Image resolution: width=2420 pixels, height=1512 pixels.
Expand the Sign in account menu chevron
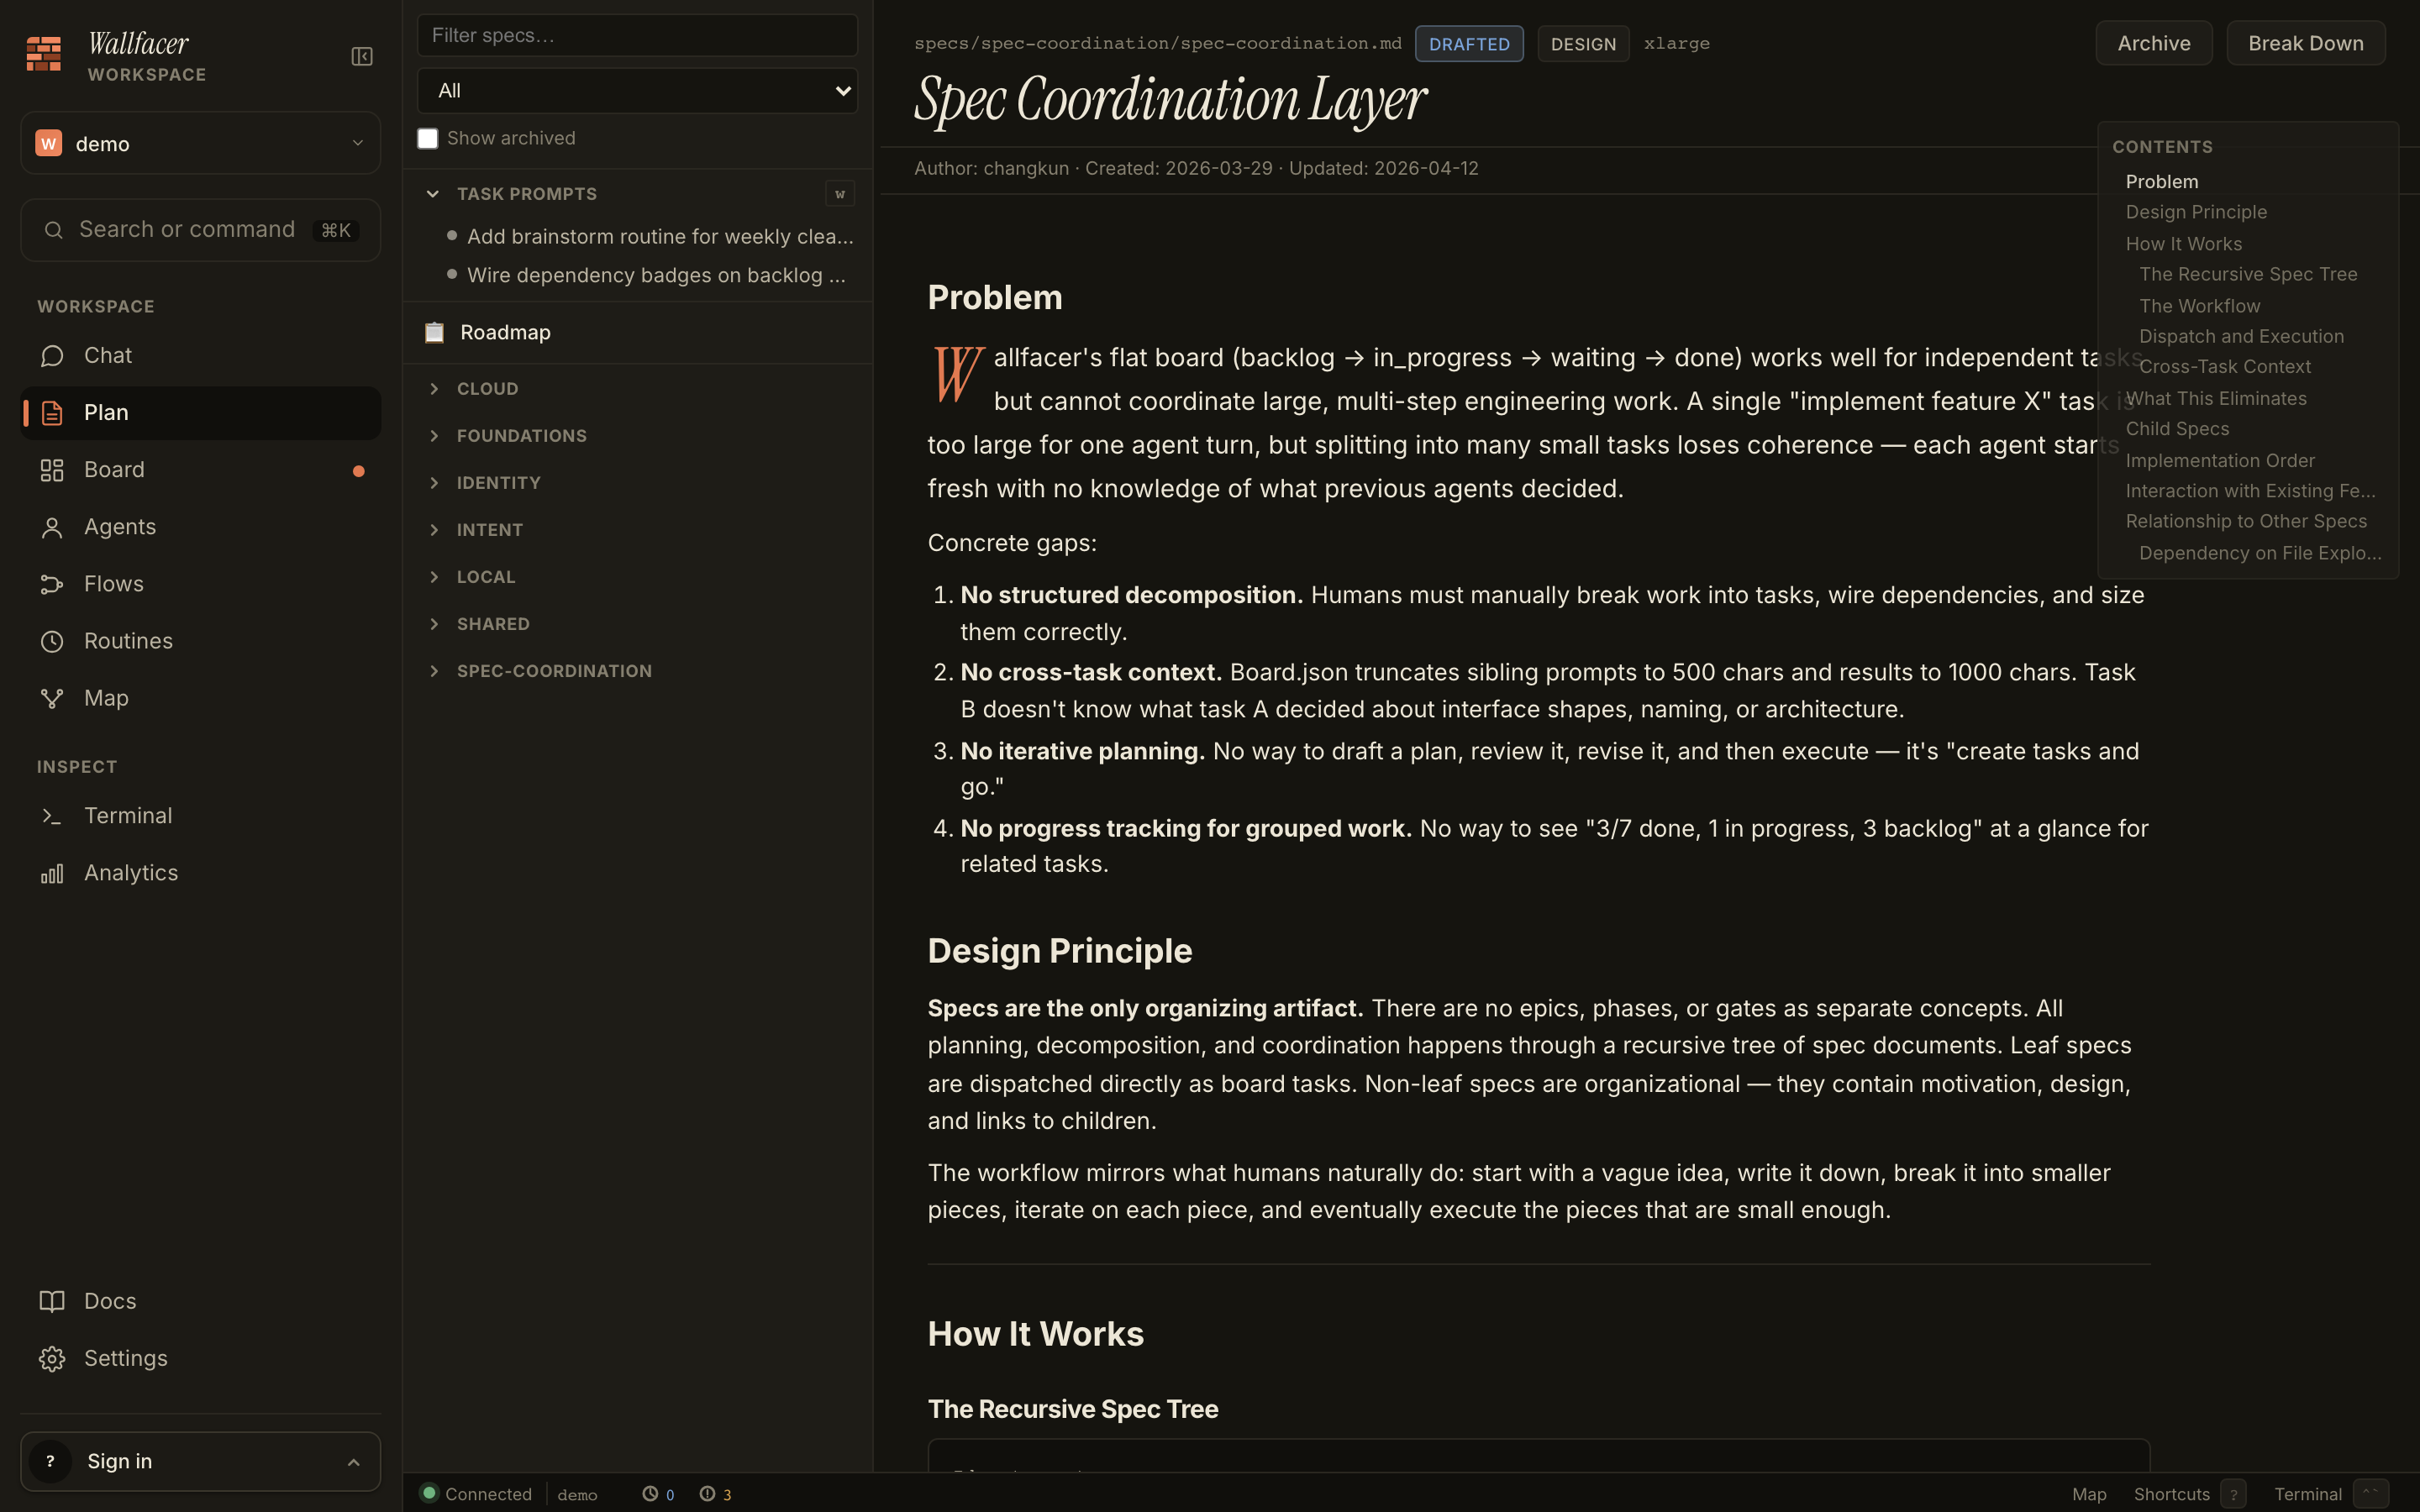coord(354,1462)
